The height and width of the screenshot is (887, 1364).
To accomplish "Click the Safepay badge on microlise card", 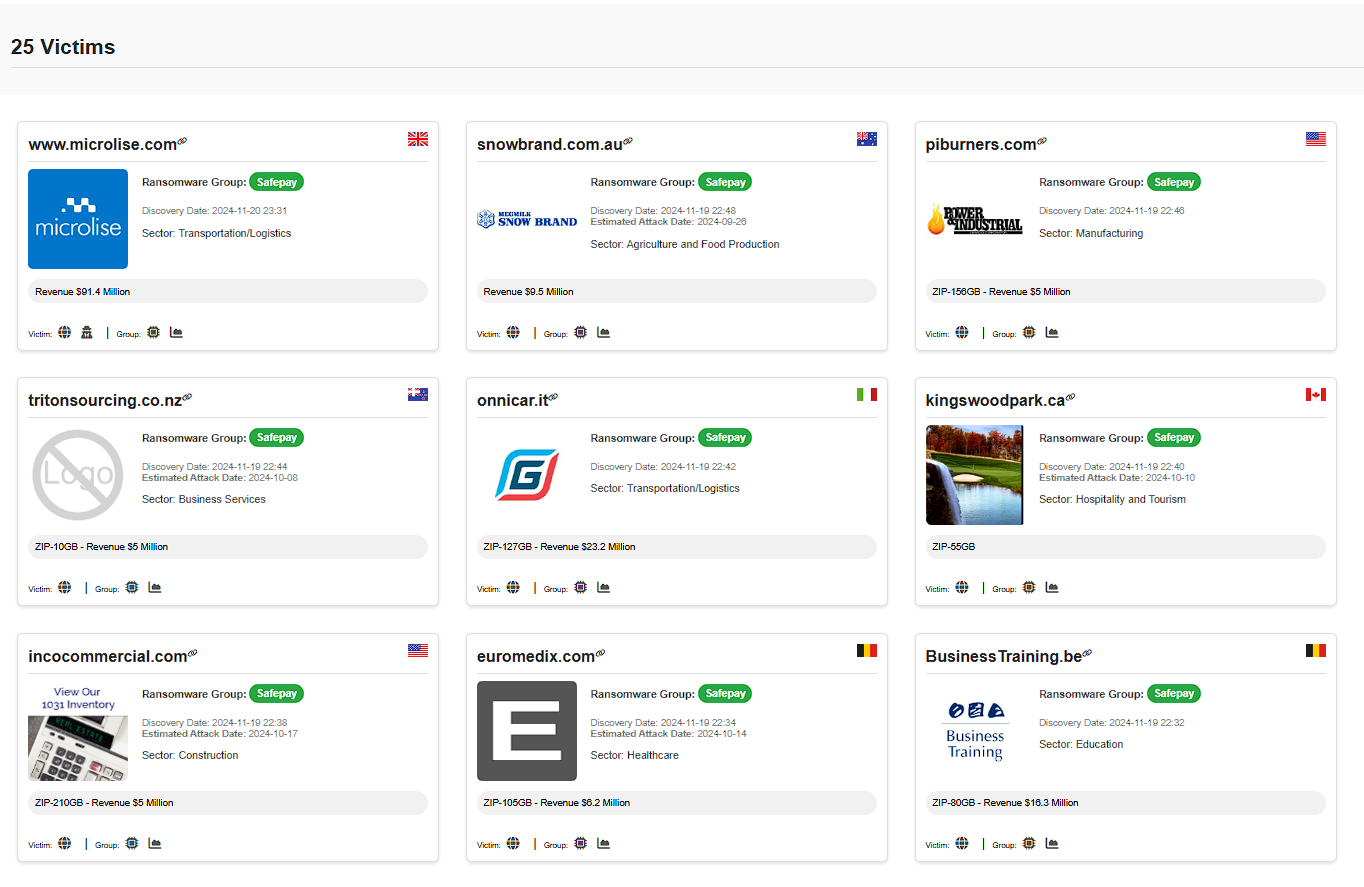I will 277,182.
